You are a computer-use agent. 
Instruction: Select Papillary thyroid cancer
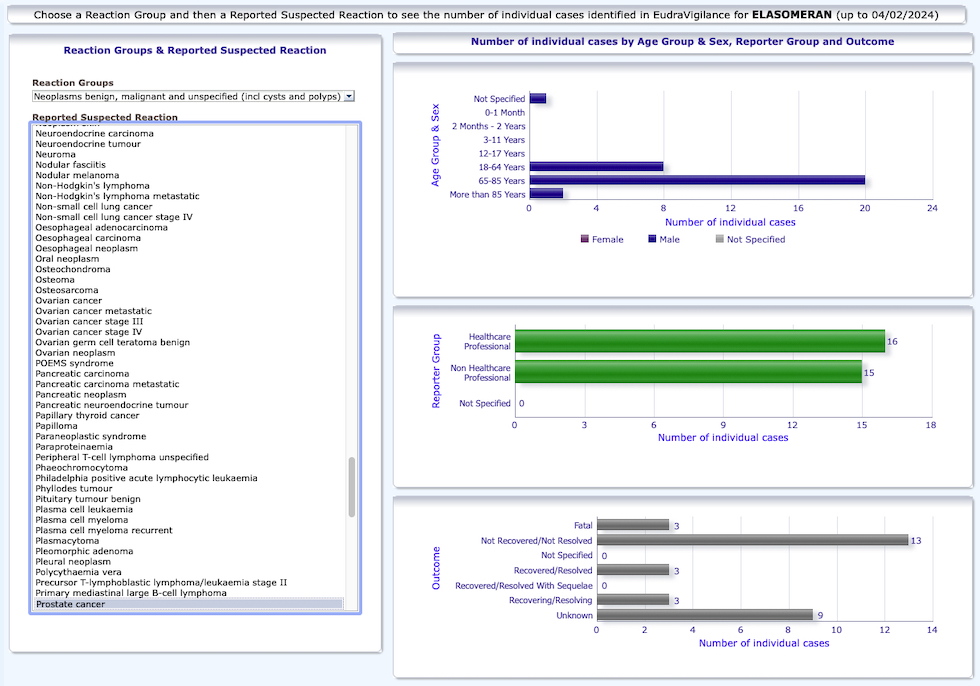pyautogui.click(x=88, y=415)
